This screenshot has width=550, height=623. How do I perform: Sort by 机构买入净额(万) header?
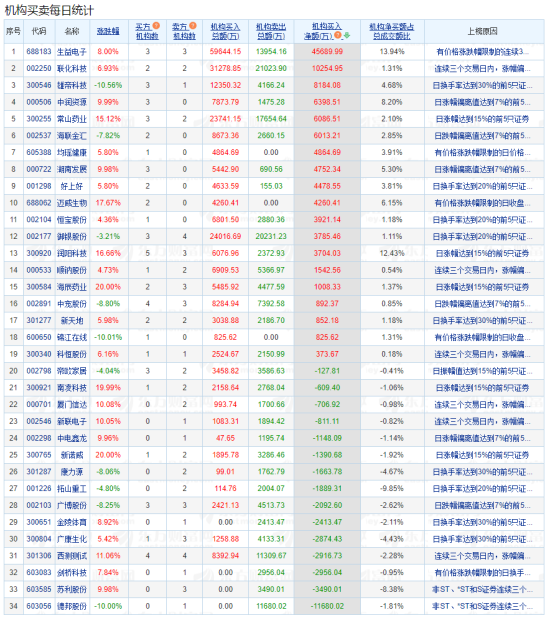pos(323,31)
